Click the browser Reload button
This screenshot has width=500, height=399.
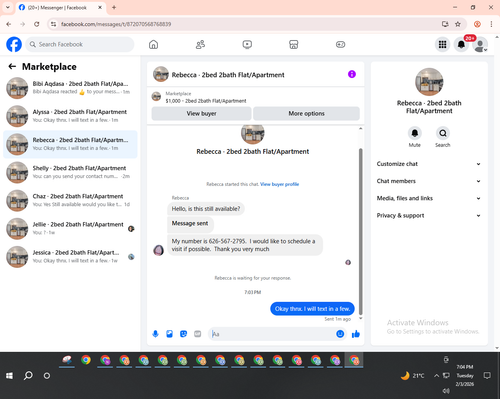pyautogui.click(x=37, y=24)
